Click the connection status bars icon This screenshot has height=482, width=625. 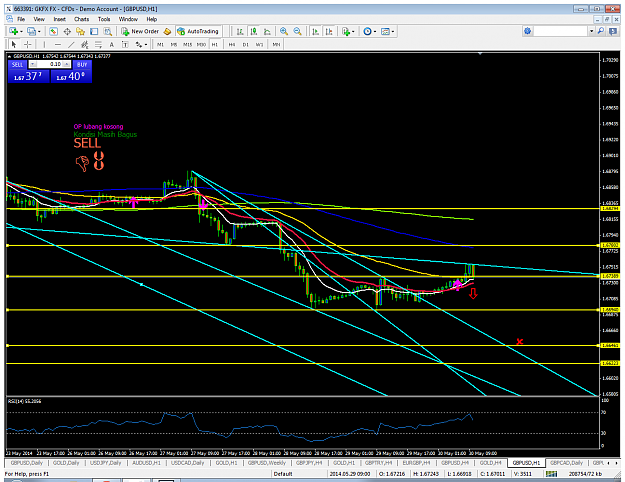(551, 474)
